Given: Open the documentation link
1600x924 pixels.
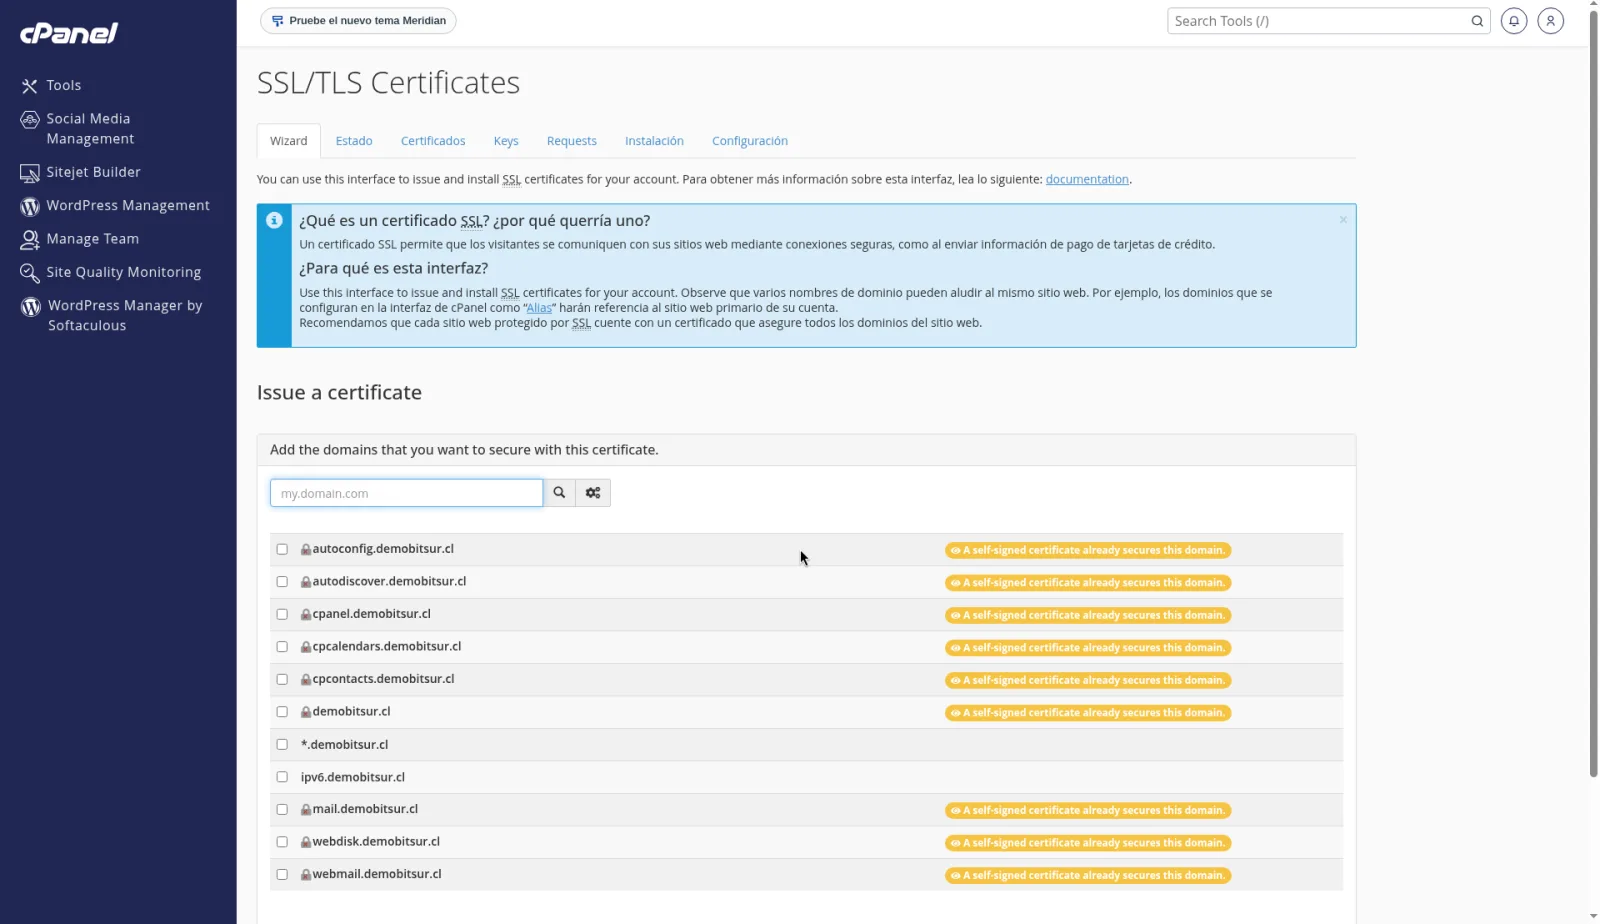Looking at the screenshot, I should pos(1087,180).
